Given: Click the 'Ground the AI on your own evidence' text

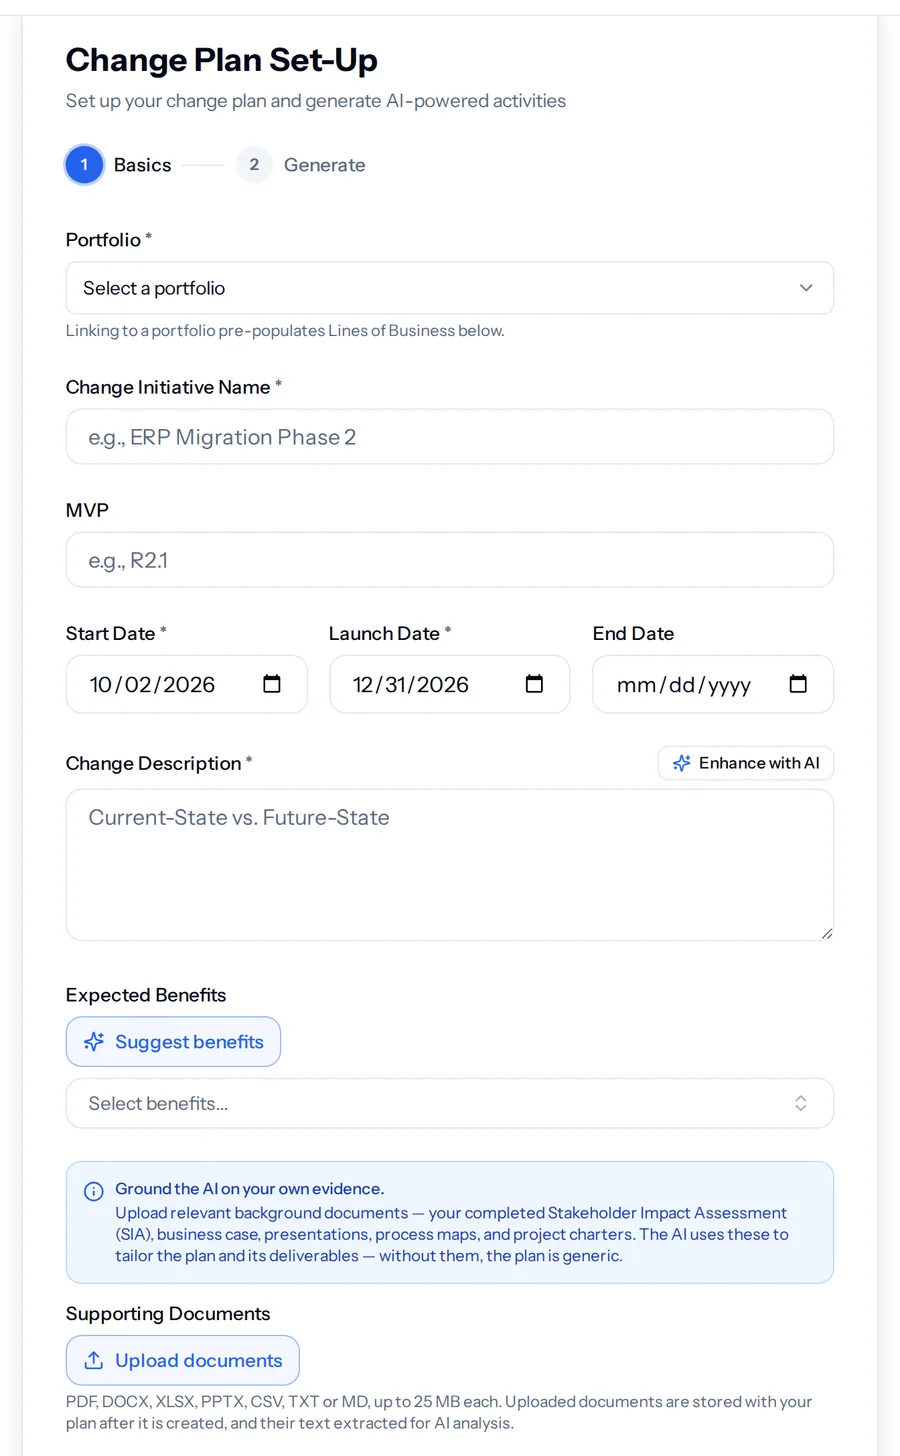Looking at the screenshot, I should pyautogui.click(x=249, y=1189).
